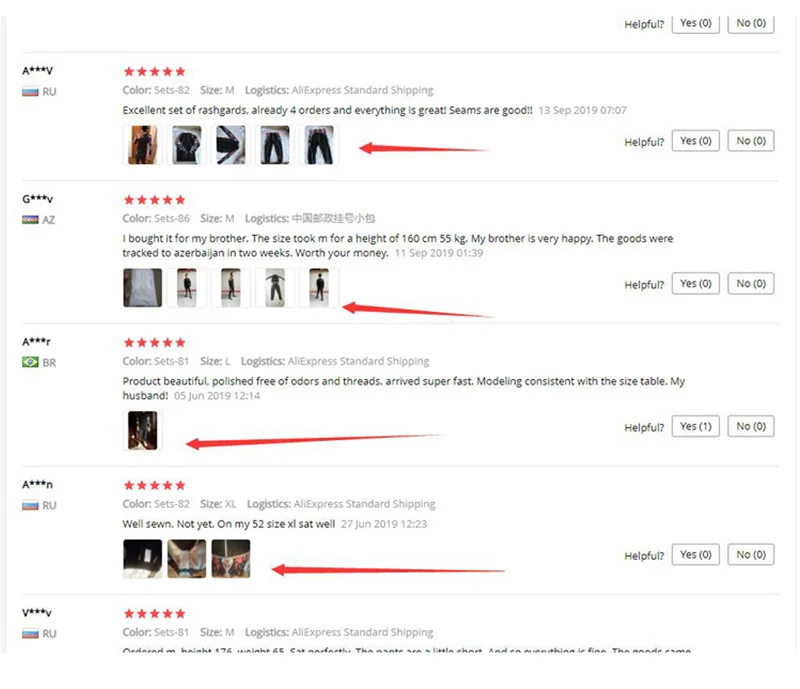Open the fifth pants photo in A***v's review

point(319,145)
